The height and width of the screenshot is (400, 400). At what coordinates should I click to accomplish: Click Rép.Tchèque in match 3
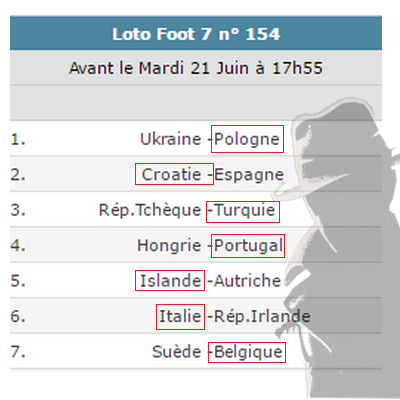[150, 210]
